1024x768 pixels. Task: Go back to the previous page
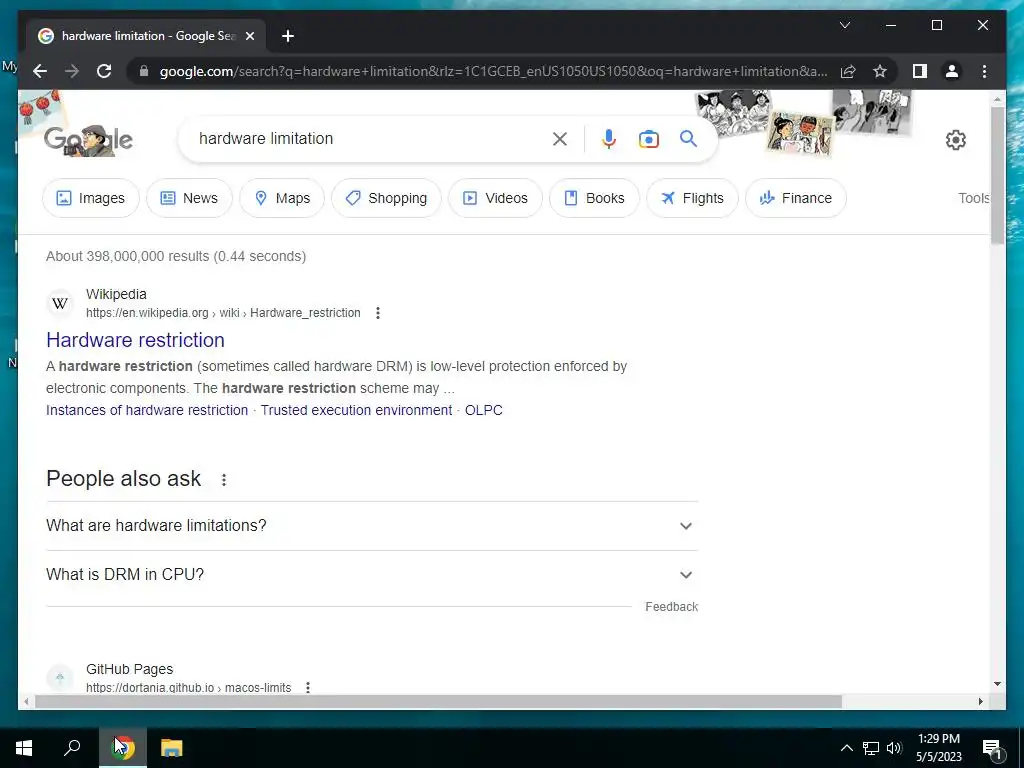tap(40, 71)
